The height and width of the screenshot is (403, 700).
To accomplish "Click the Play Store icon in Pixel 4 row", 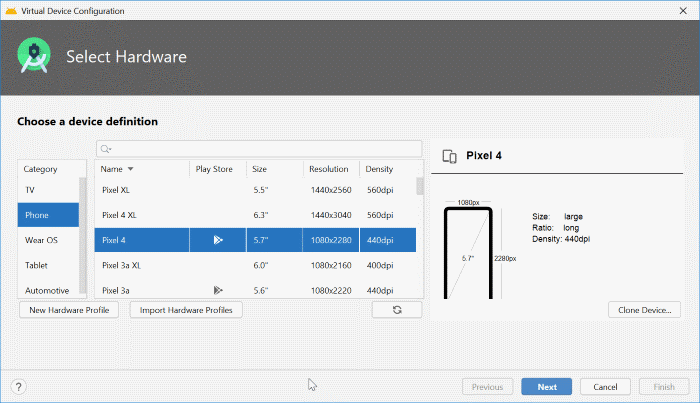I will (218, 240).
